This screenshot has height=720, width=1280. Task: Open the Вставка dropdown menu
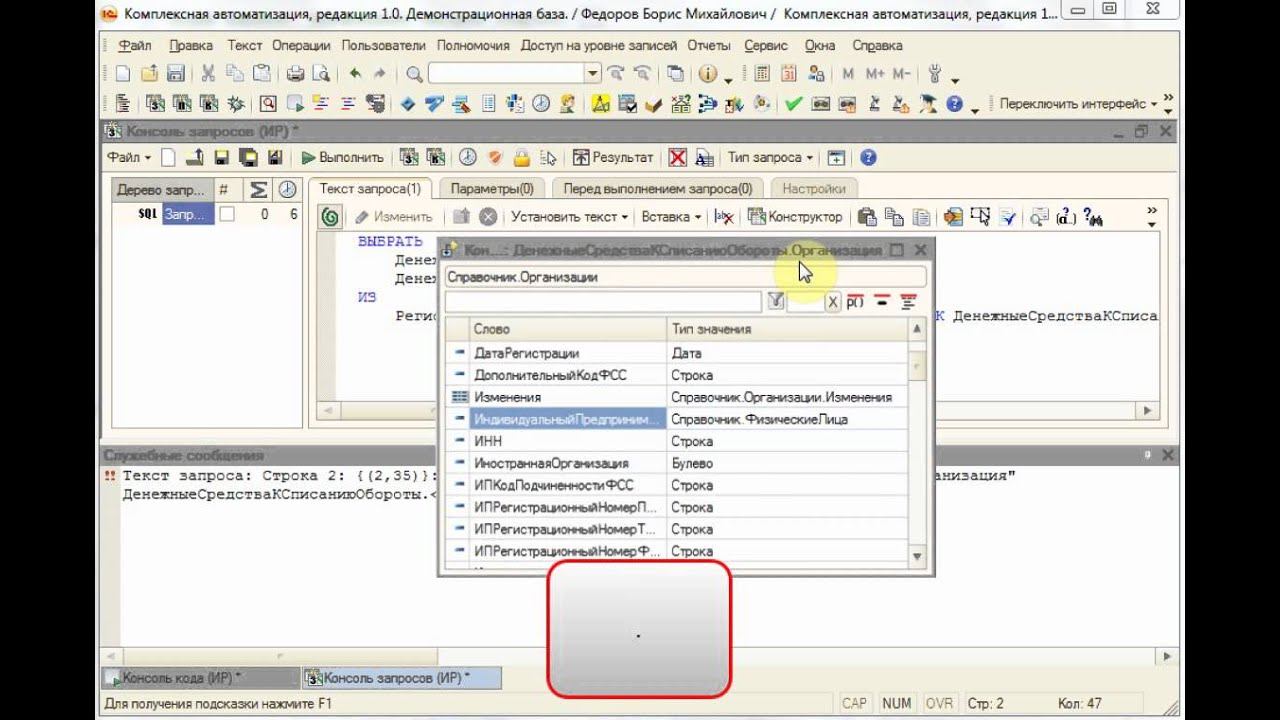(x=671, y=216)
